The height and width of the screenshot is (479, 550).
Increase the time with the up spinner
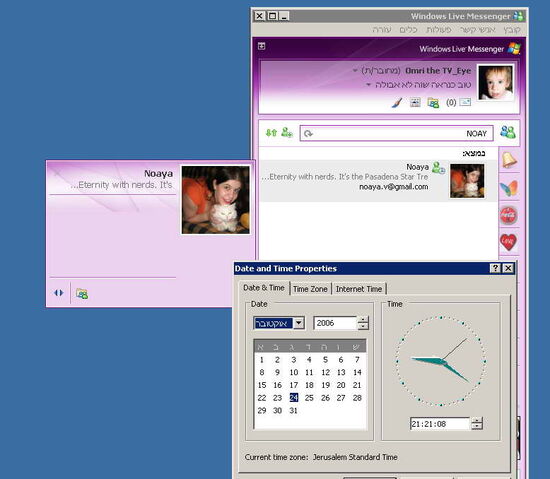pos(477,420)
